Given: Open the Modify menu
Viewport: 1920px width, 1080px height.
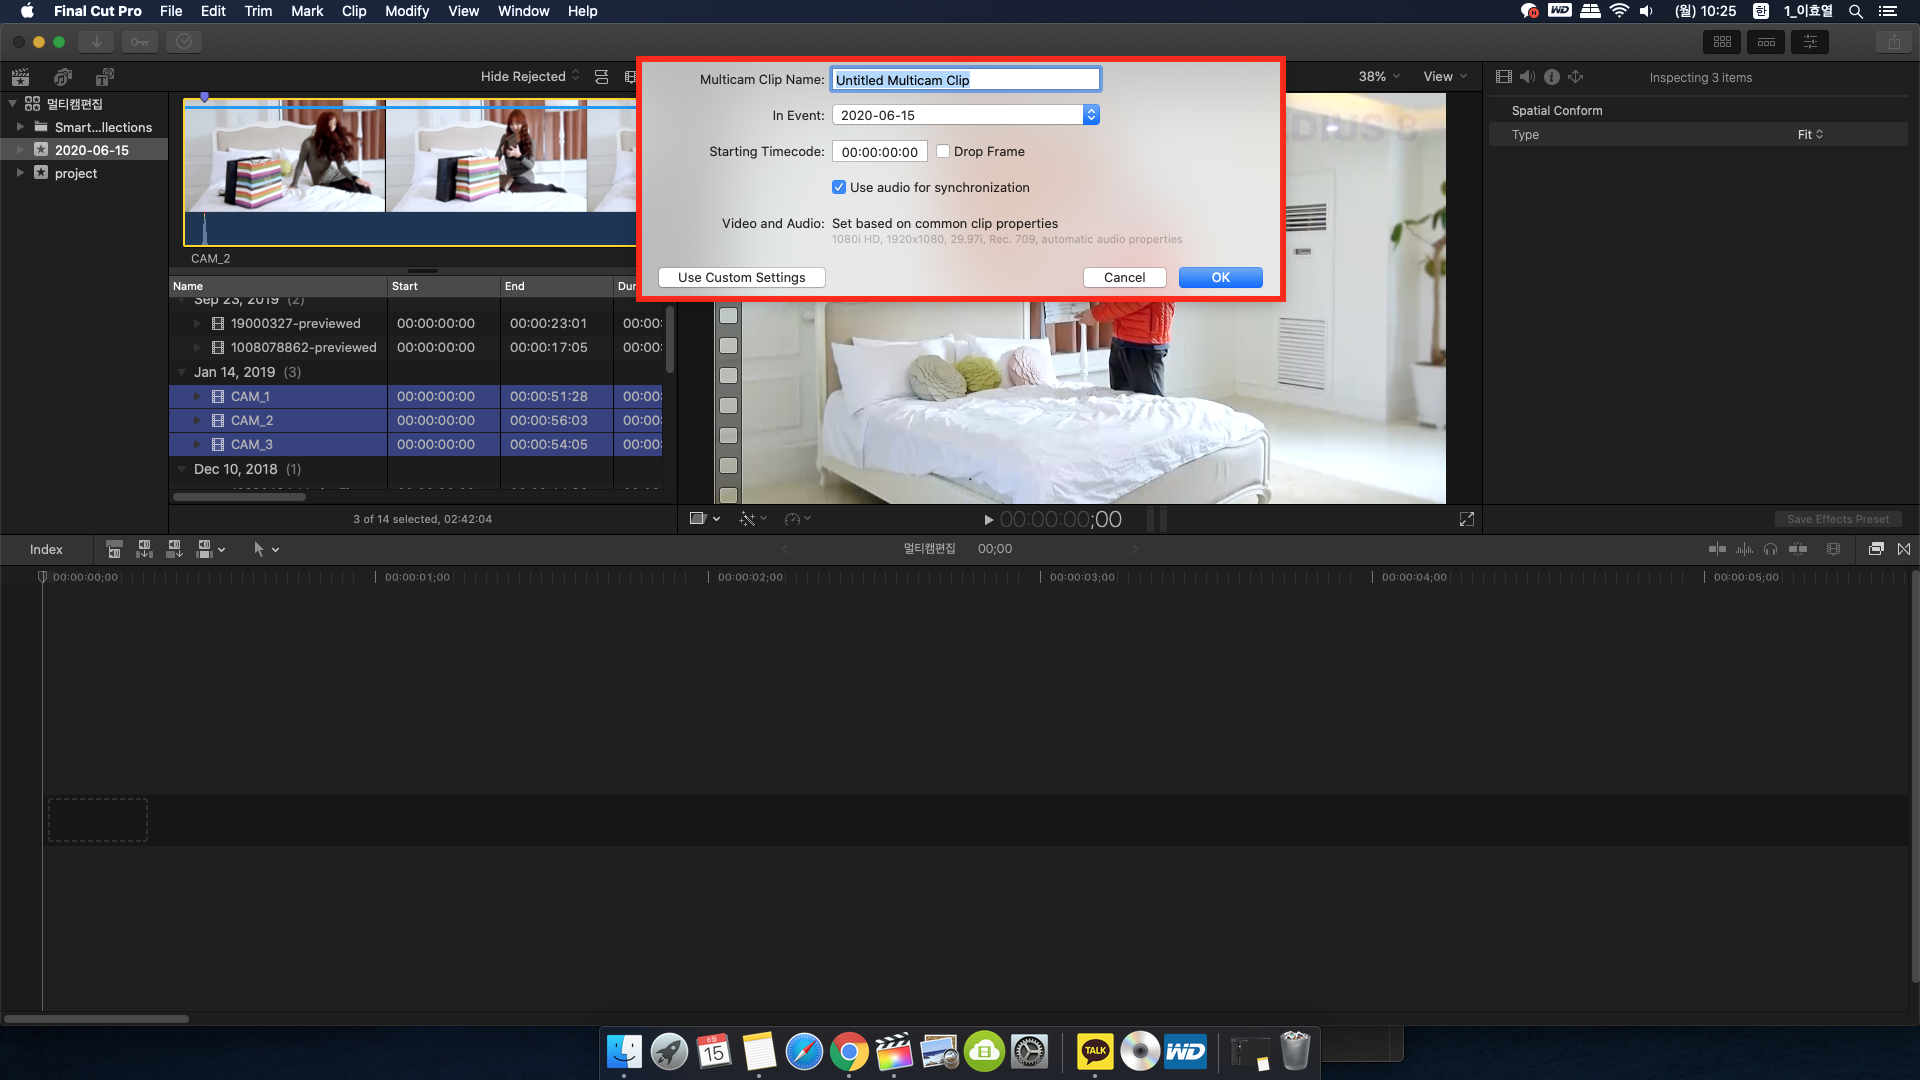Looking at the screenshot, I should (x=406, y=11).
